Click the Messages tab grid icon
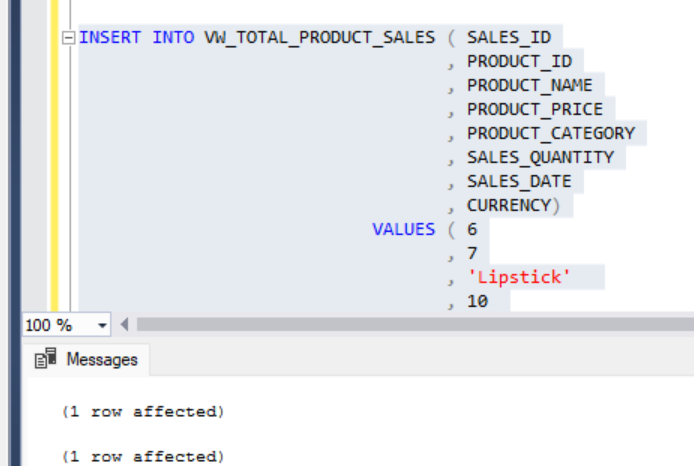 point(47,359)
